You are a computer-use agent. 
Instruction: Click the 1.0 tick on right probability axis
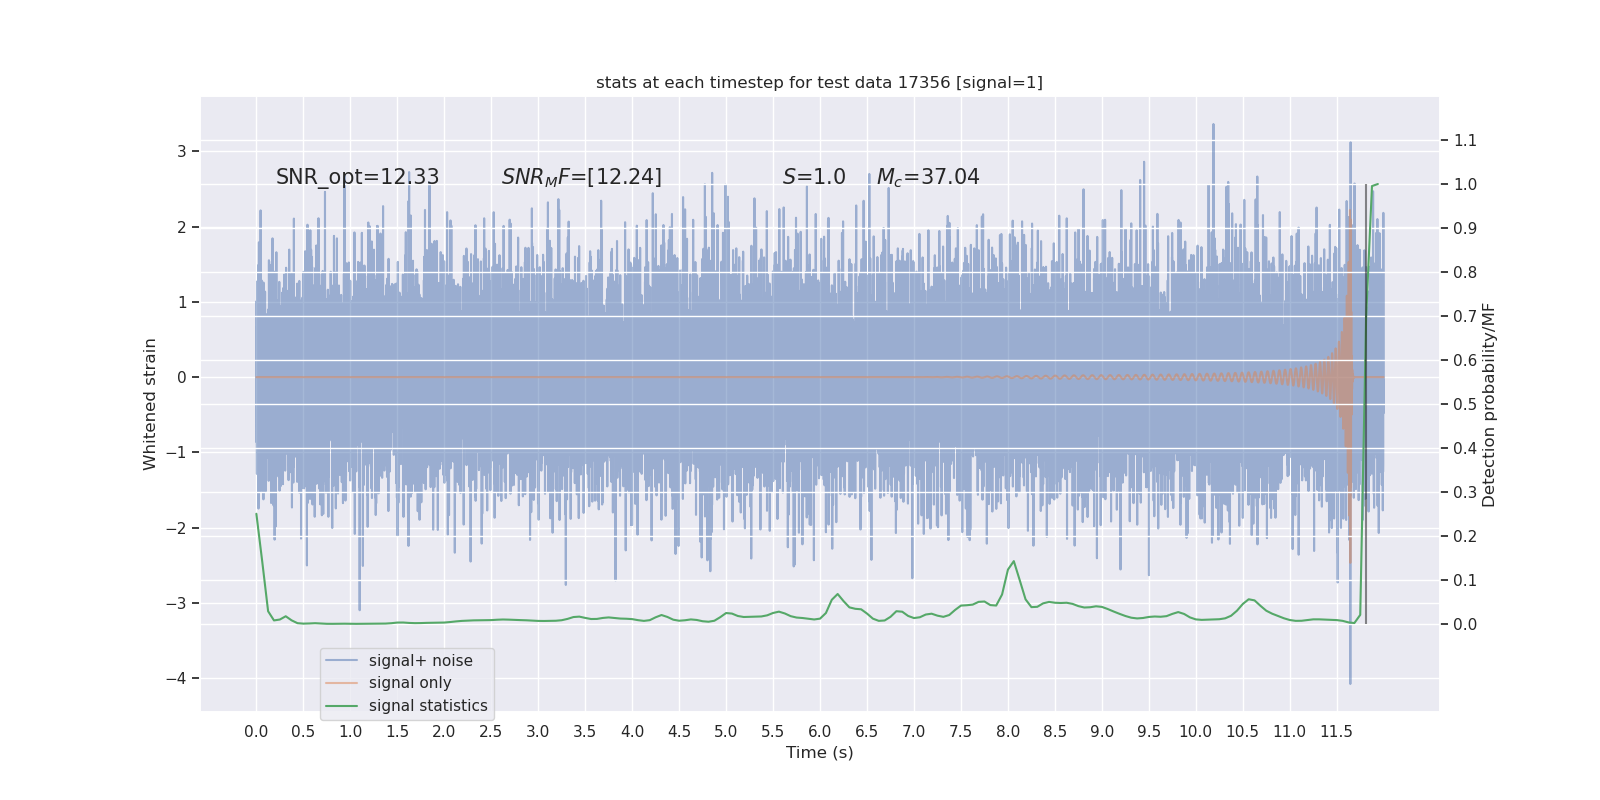pos(1465,185)
